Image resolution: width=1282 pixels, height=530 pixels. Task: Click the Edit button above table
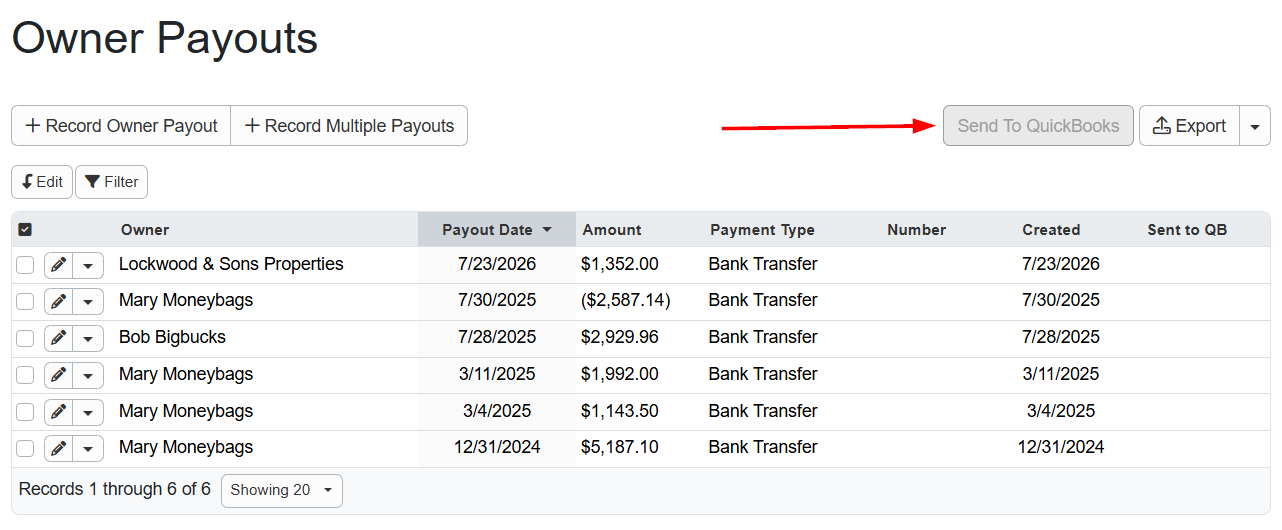point(42,182)
